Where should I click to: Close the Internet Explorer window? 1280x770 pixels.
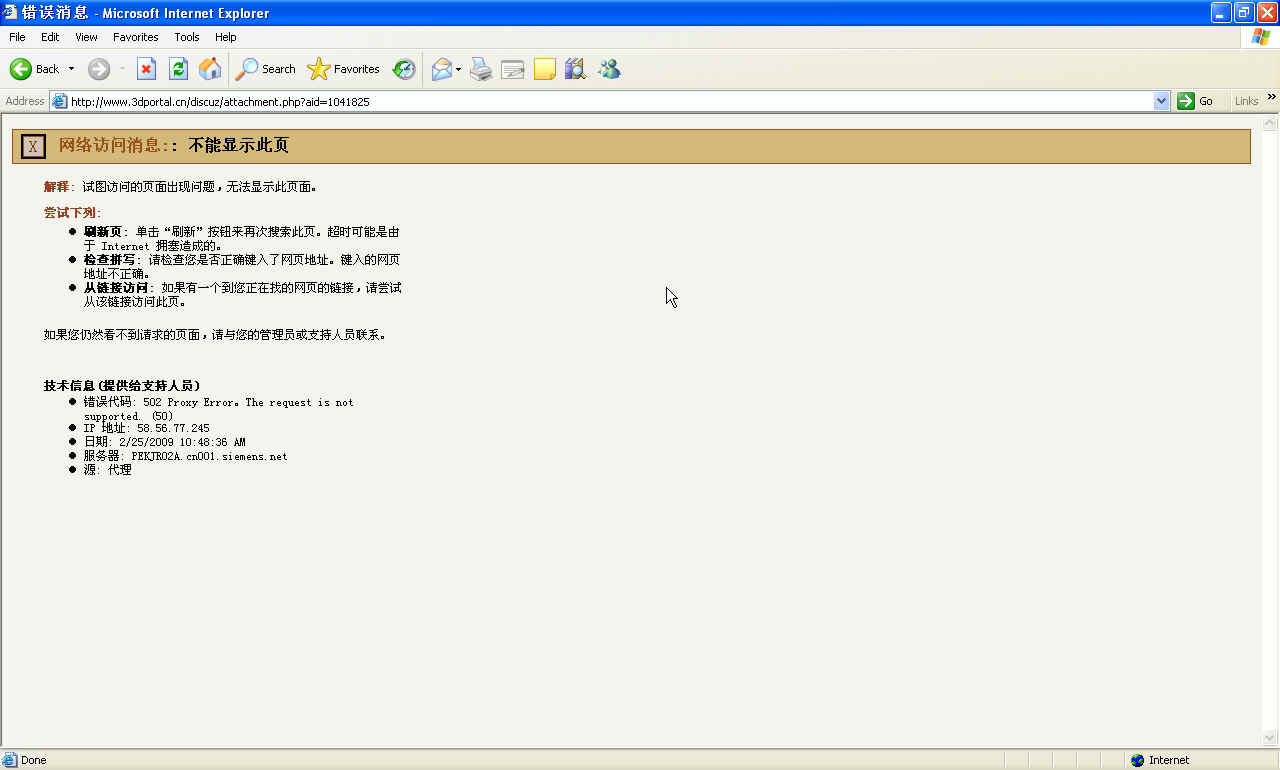click(x=1267, y=13)
